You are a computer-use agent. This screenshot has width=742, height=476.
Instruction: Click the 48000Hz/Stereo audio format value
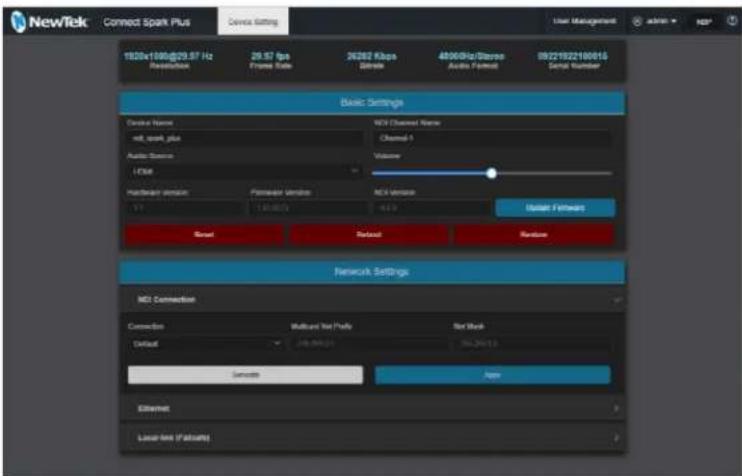tap(472, 56)
